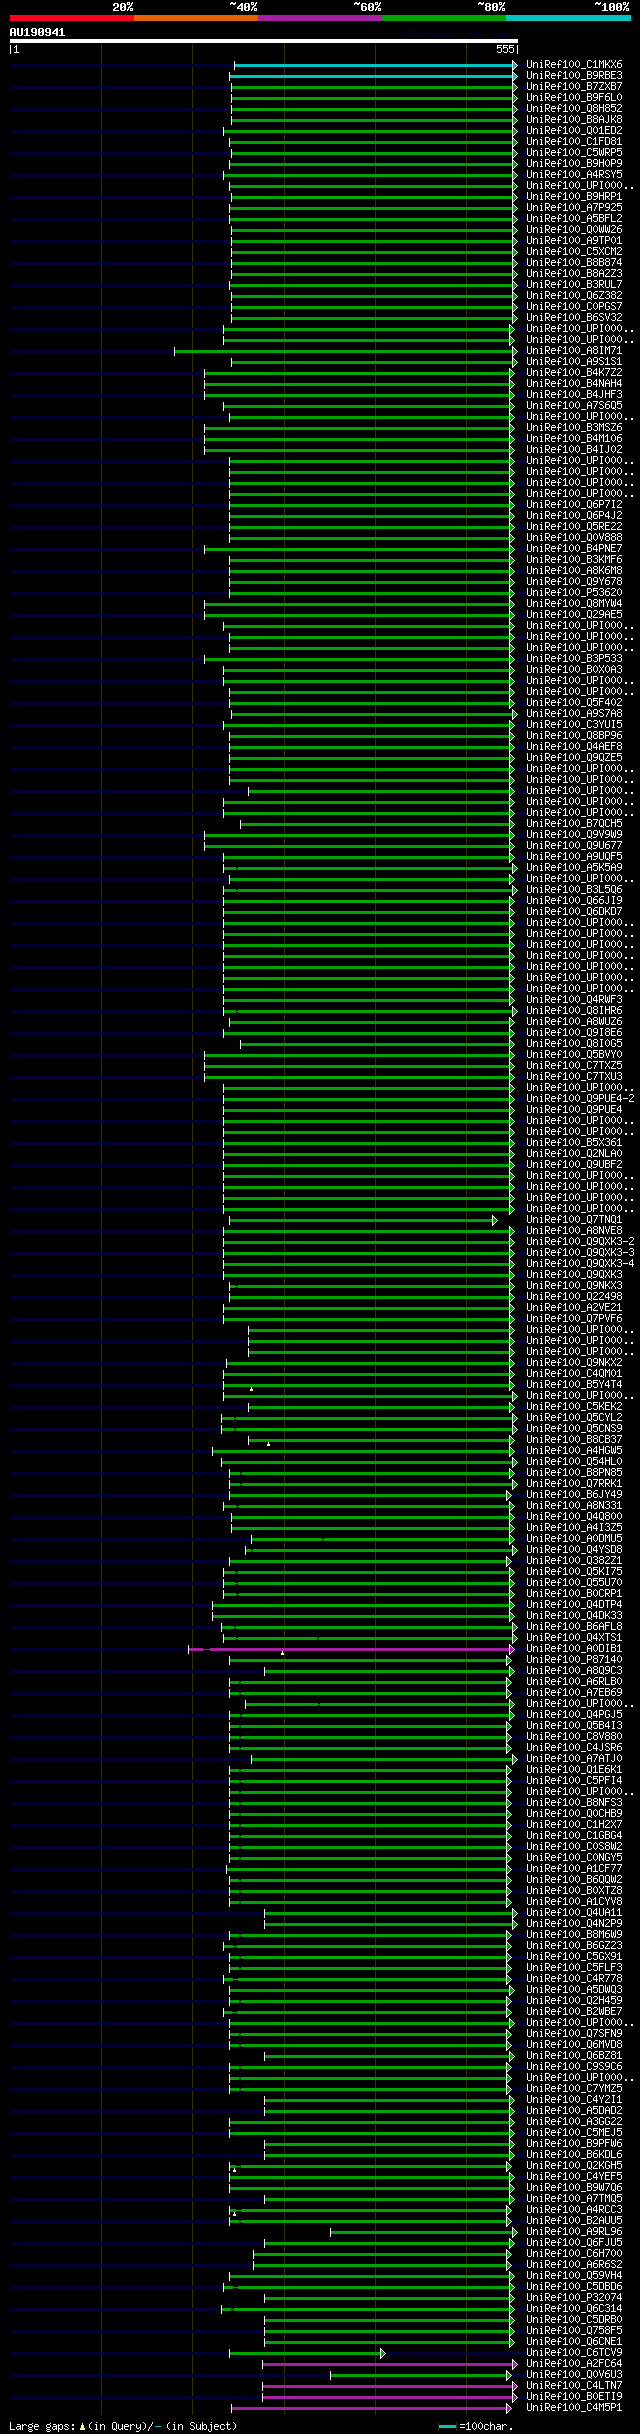640x2434 pixels.
Task: Click label UniRef100_B9HRP1
Action: point(574,197)
